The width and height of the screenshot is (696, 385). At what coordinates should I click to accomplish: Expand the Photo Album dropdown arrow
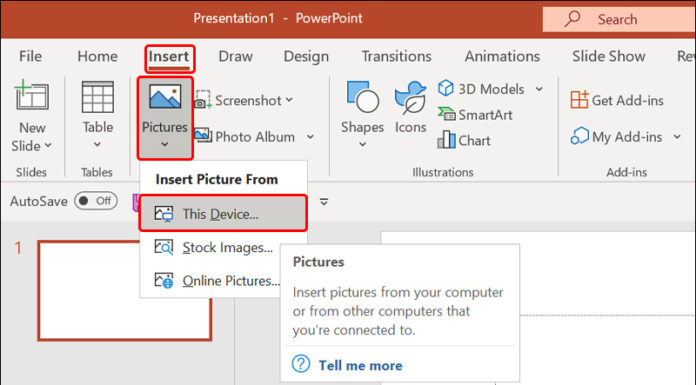tap(310, 136)
